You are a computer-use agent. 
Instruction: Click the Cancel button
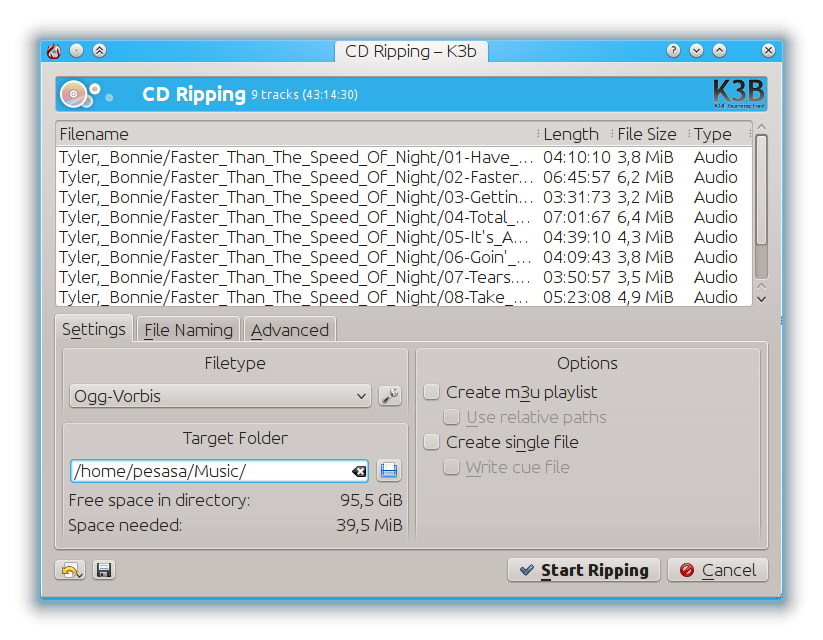pyautogui.click(x=718, y=570)
